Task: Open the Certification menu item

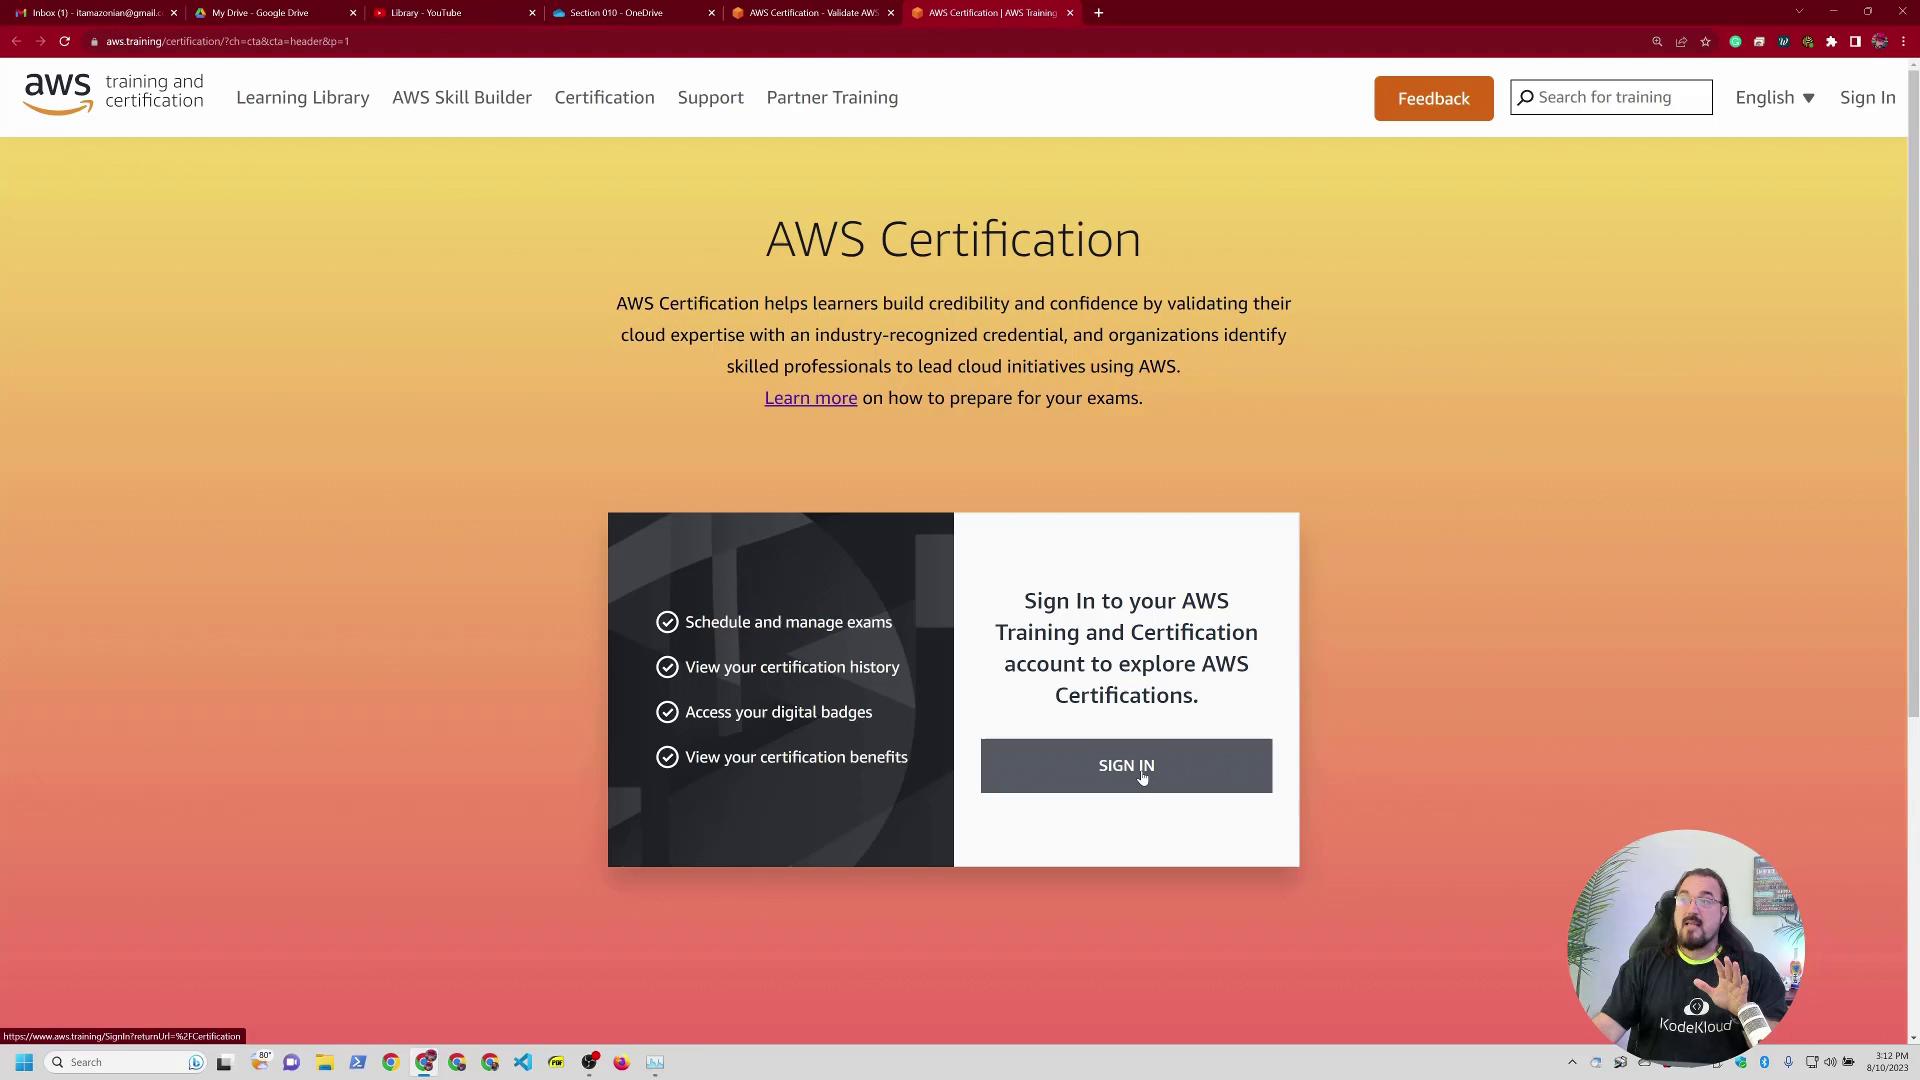Action: [604, 98]
